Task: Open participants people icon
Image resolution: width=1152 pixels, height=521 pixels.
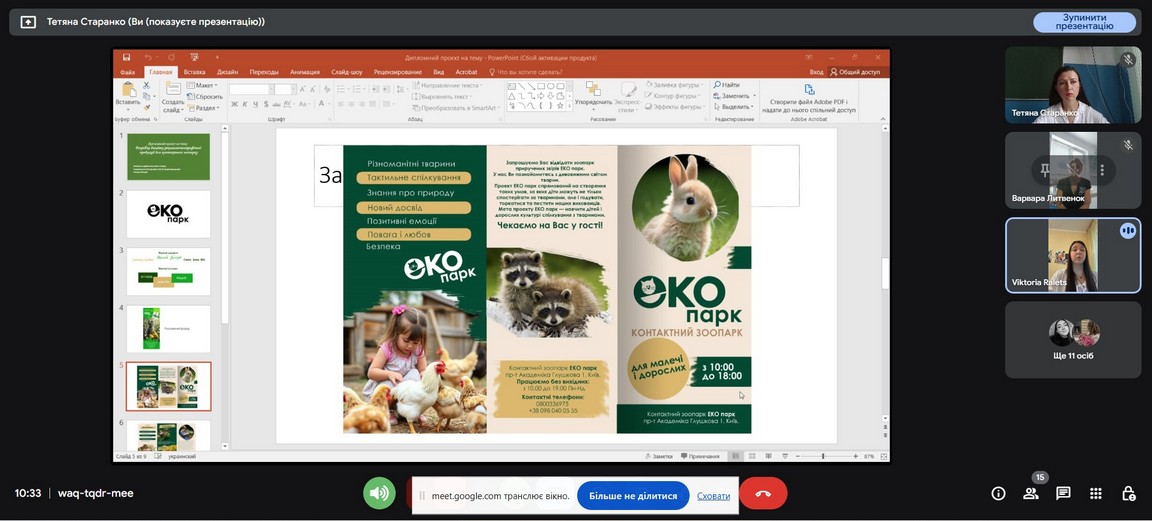Action: click(1031, 493)
